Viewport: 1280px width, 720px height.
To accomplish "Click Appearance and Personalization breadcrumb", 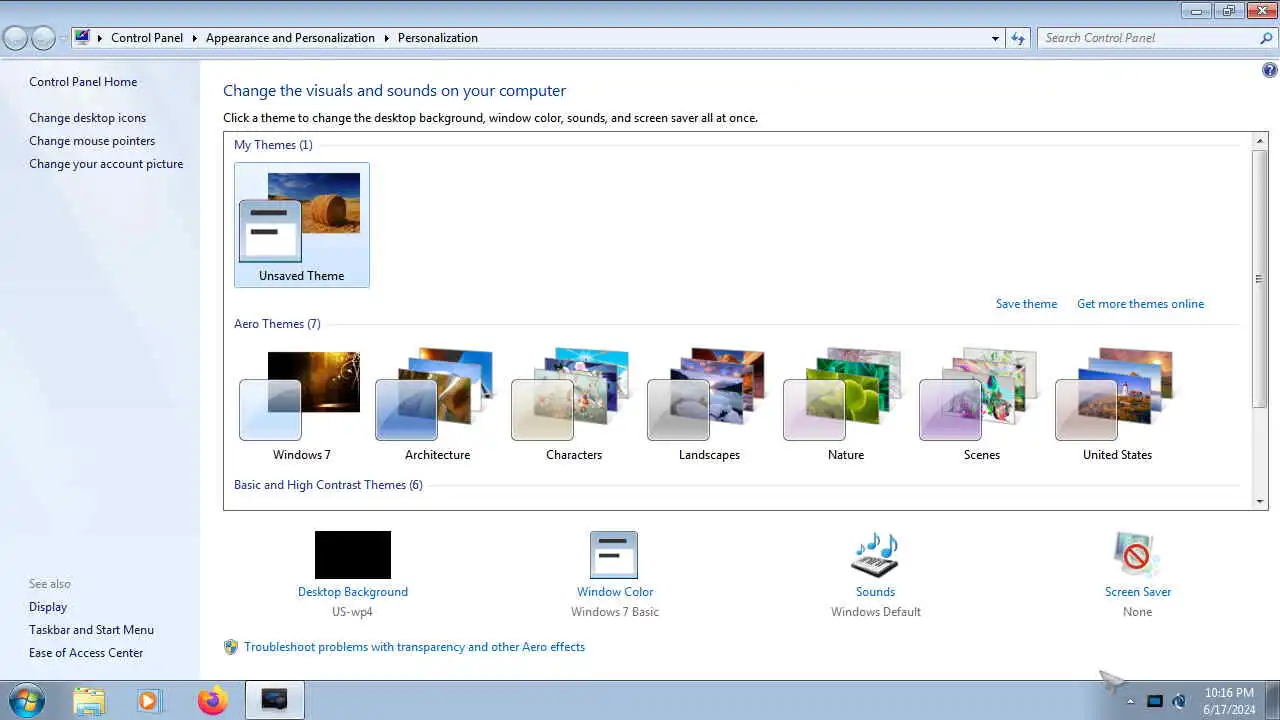I will click(x=290, y=38).
